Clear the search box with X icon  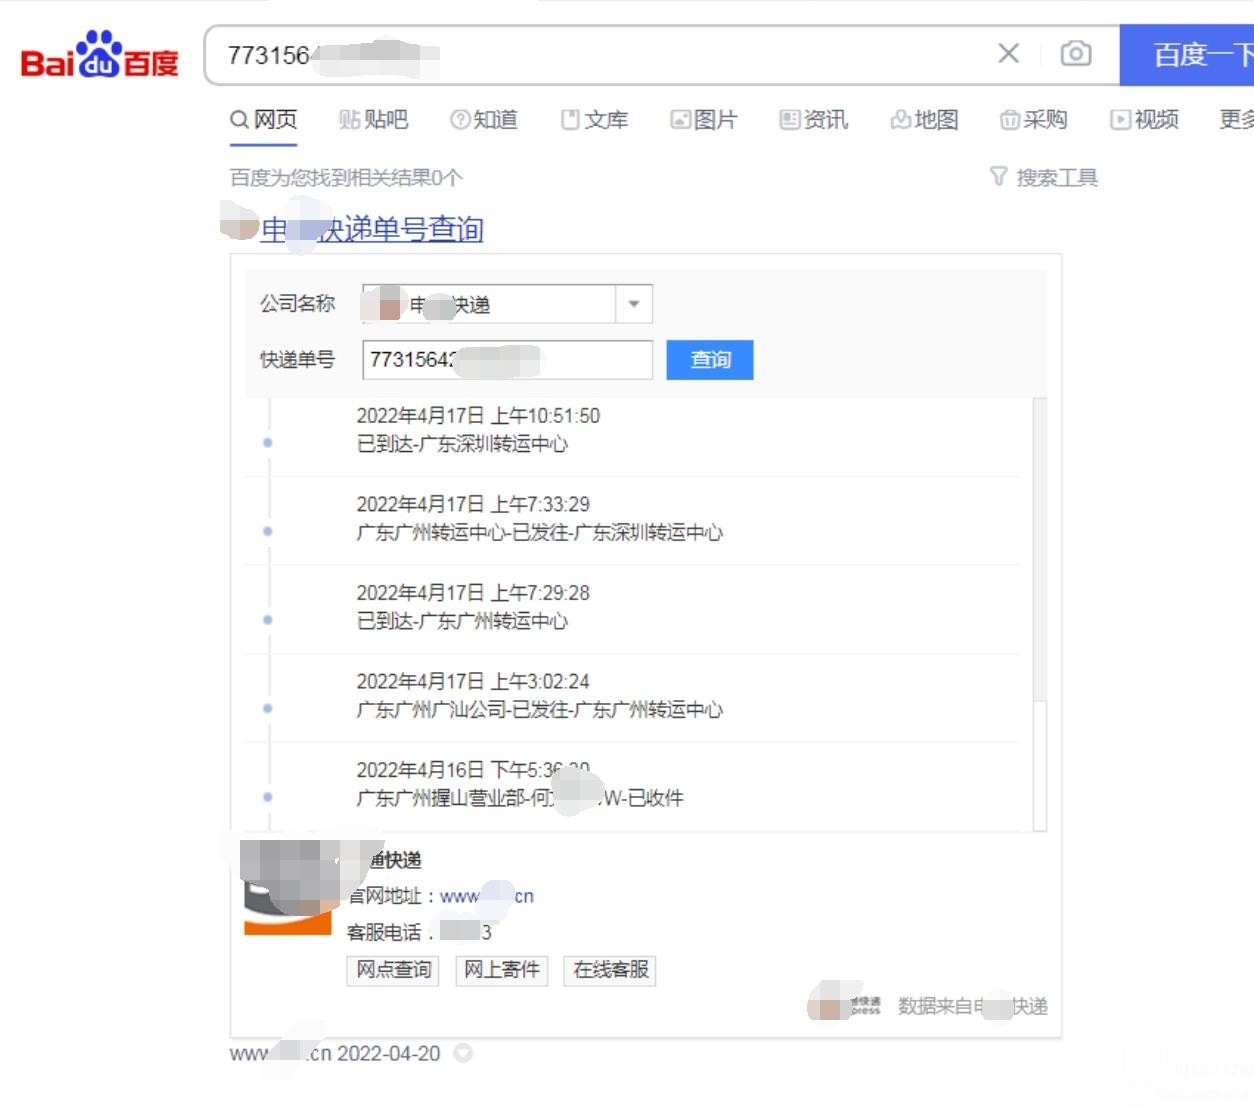(x=1008, y=54)
